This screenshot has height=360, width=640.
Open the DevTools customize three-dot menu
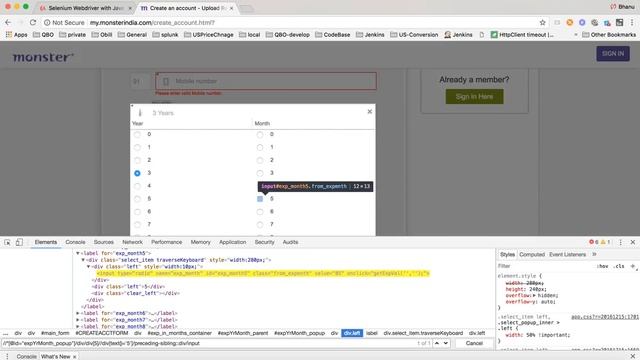[621, 242]
